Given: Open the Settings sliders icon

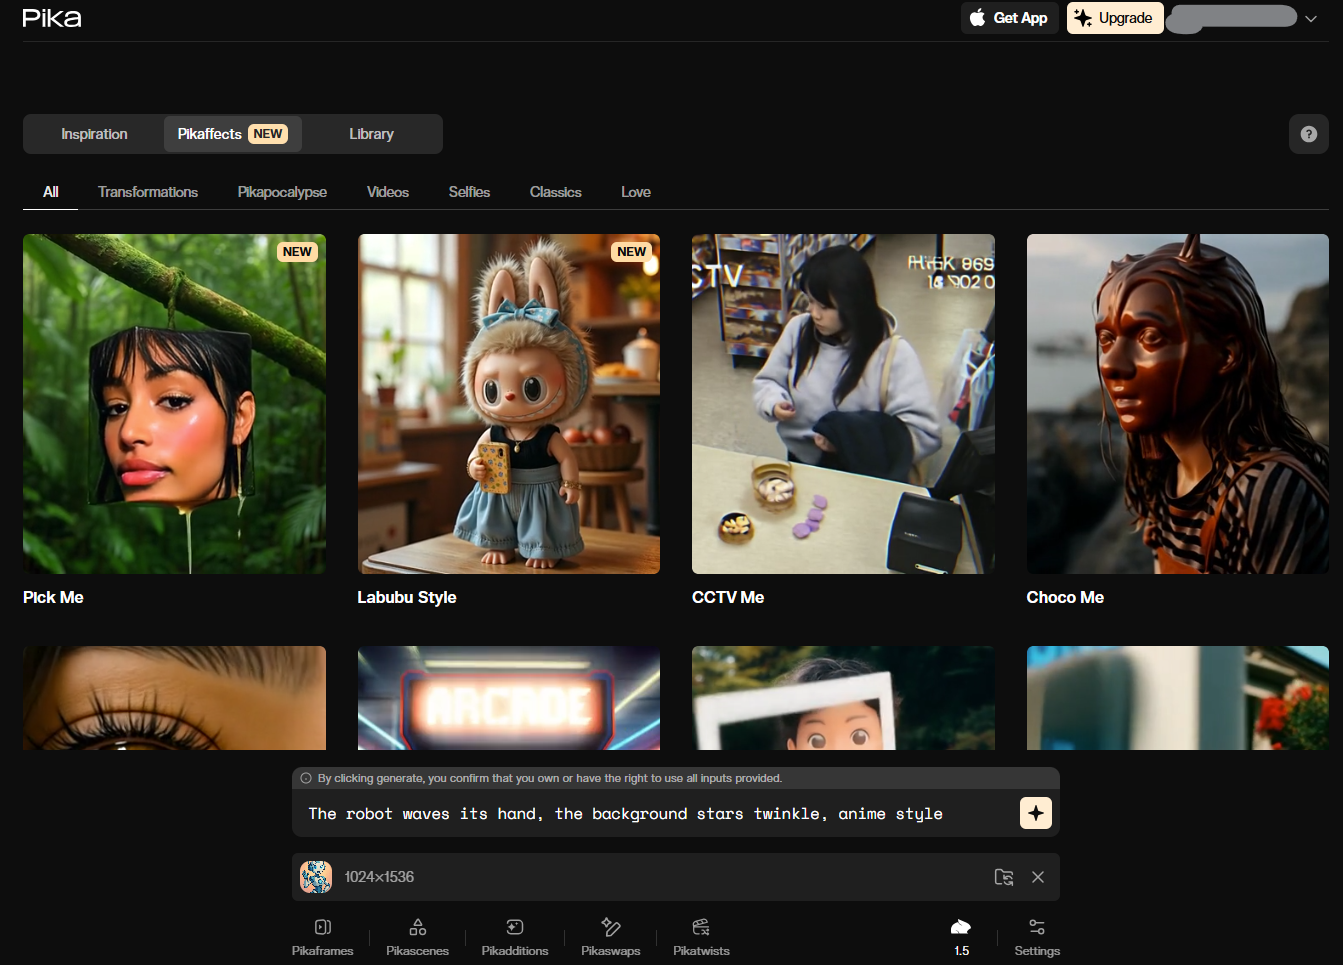Looking at the screenshot, I should point(1036,937).
